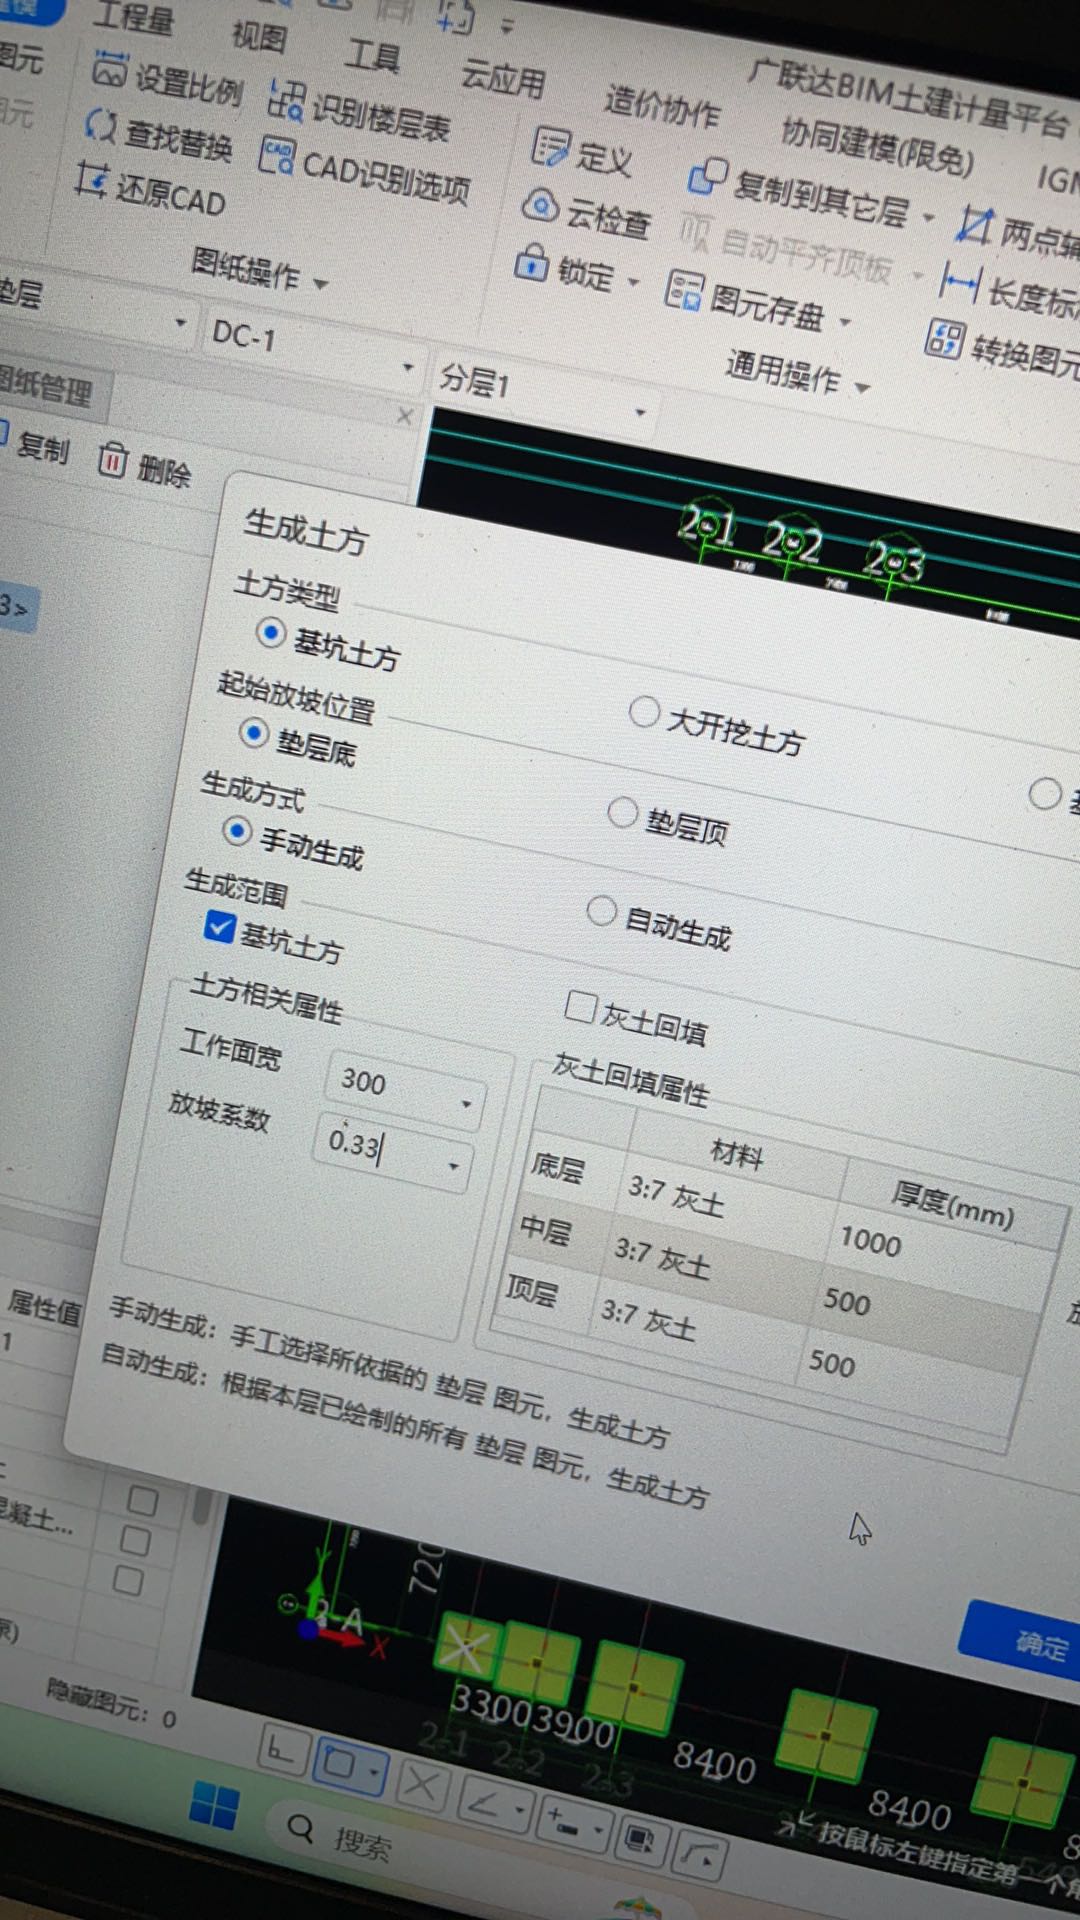Run the 云检查 cloud check icon
Viewport: 1080px width, 1920px height.
click(541, 206)
